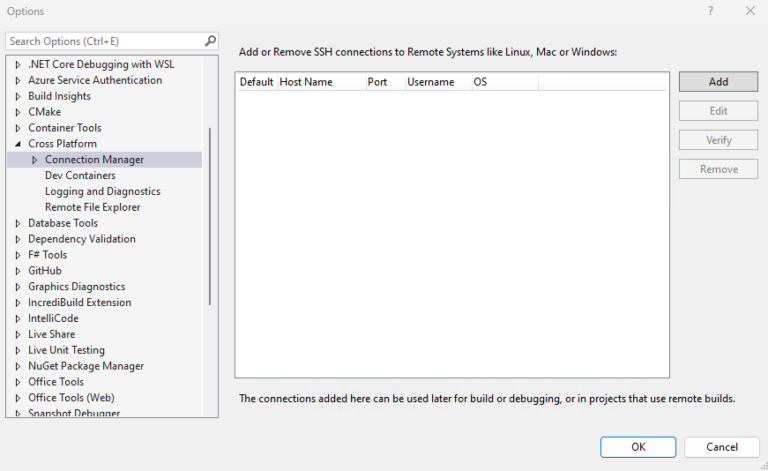Screen dimensions: 768x471
Task: Select Dev Containers in options tree
Action: point(80,176)
